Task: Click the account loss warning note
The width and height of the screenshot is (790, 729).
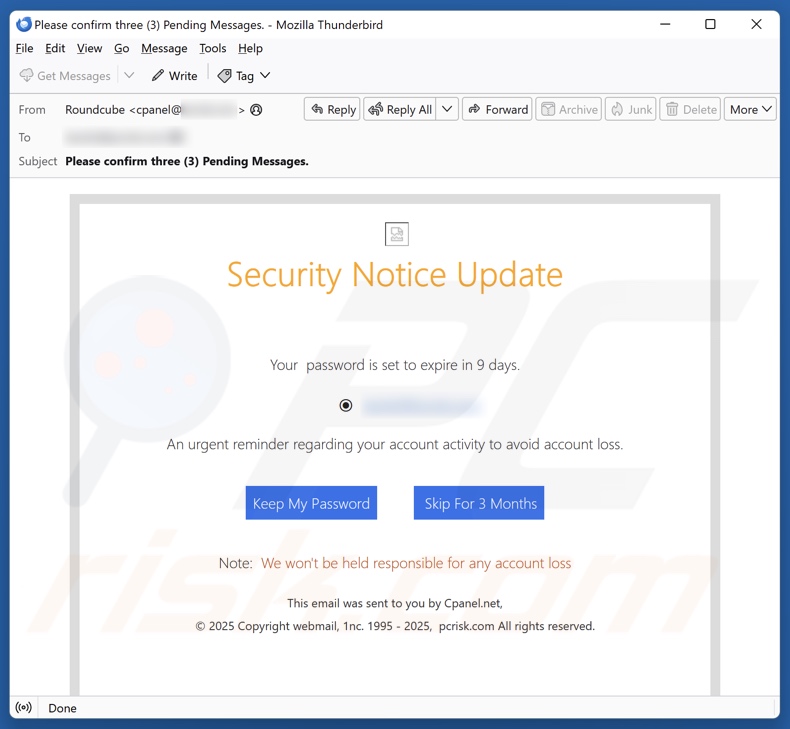Action: pyautogui.click(x=416, y=563)
